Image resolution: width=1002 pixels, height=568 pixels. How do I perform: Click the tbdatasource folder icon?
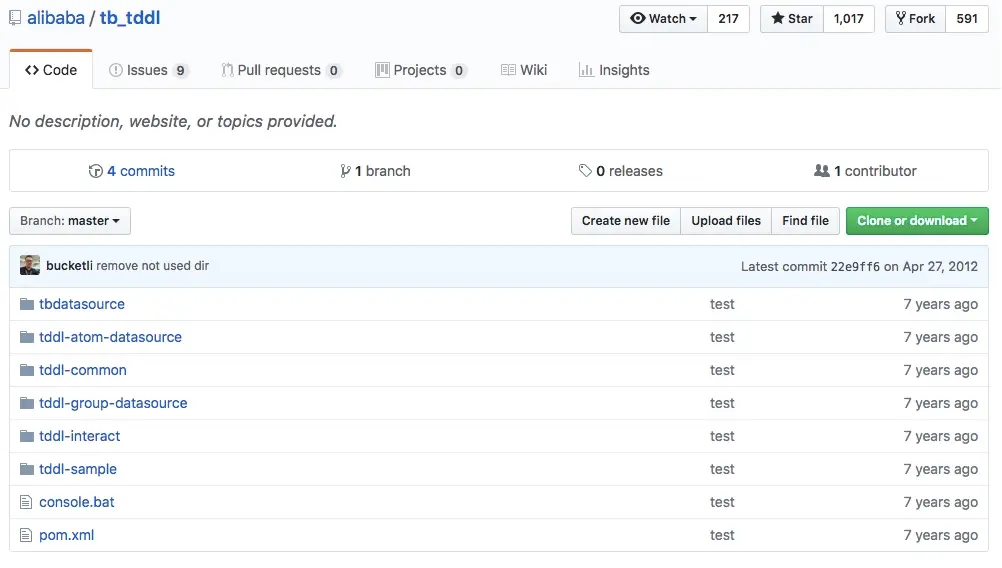[27, 304]
